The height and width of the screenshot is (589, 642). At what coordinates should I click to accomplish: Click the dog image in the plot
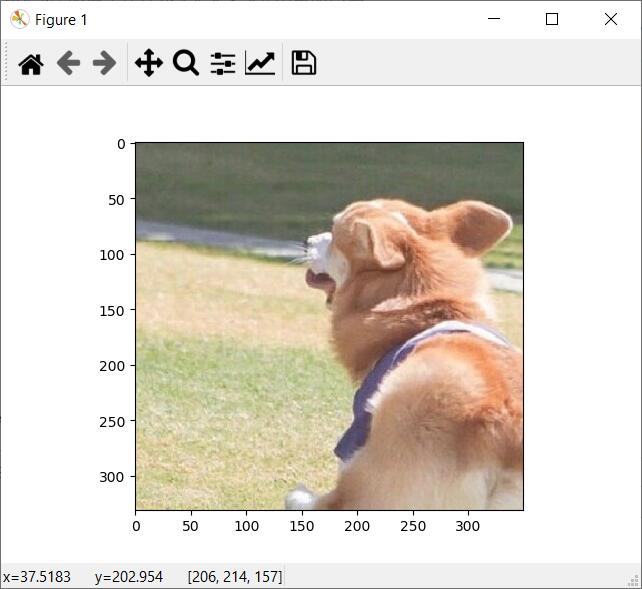click(329, 326)
